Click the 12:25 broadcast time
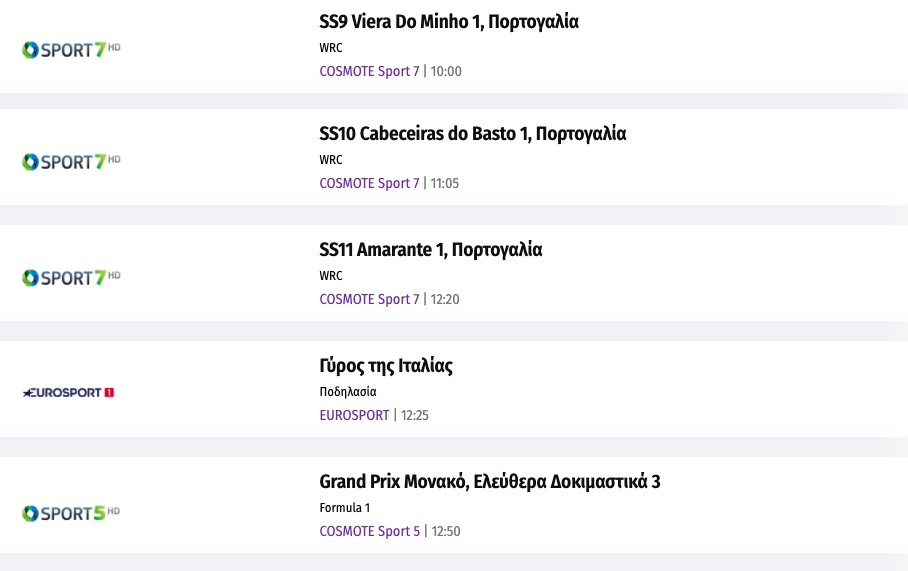The image size is (908, 571). point(414,415)
